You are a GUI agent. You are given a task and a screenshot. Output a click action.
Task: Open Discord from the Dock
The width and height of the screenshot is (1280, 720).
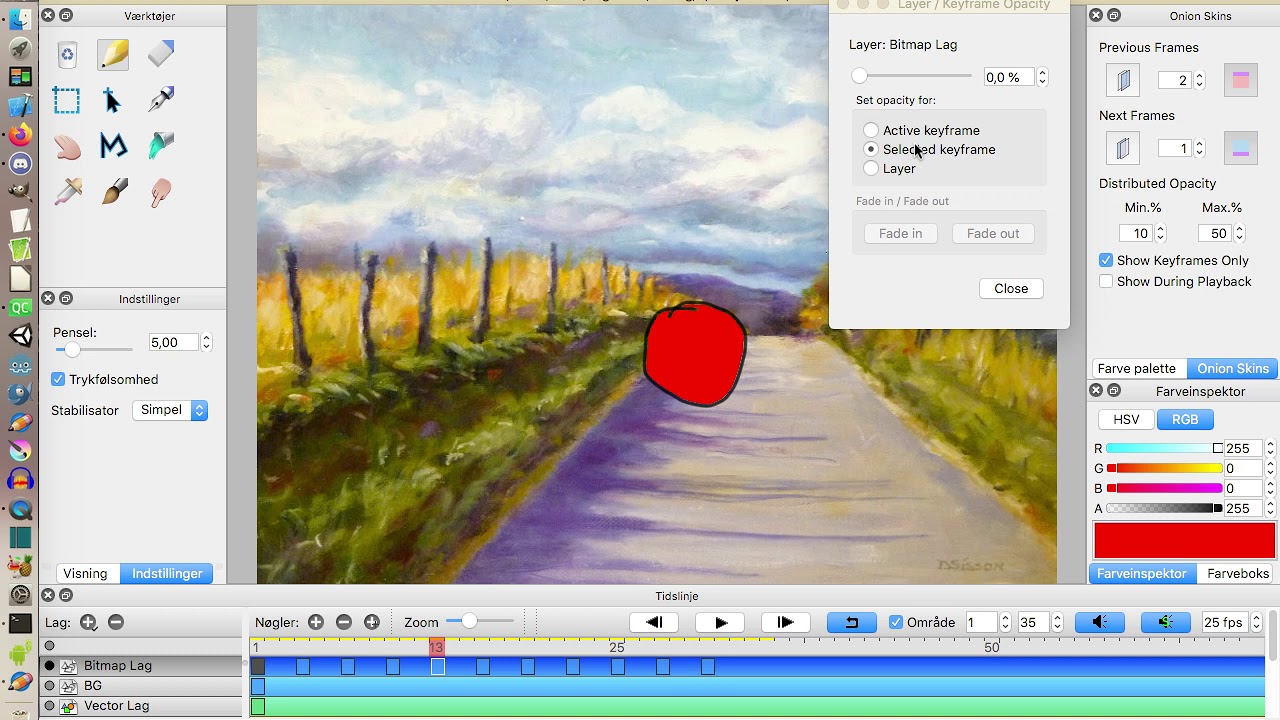click(x=20, y=163)
